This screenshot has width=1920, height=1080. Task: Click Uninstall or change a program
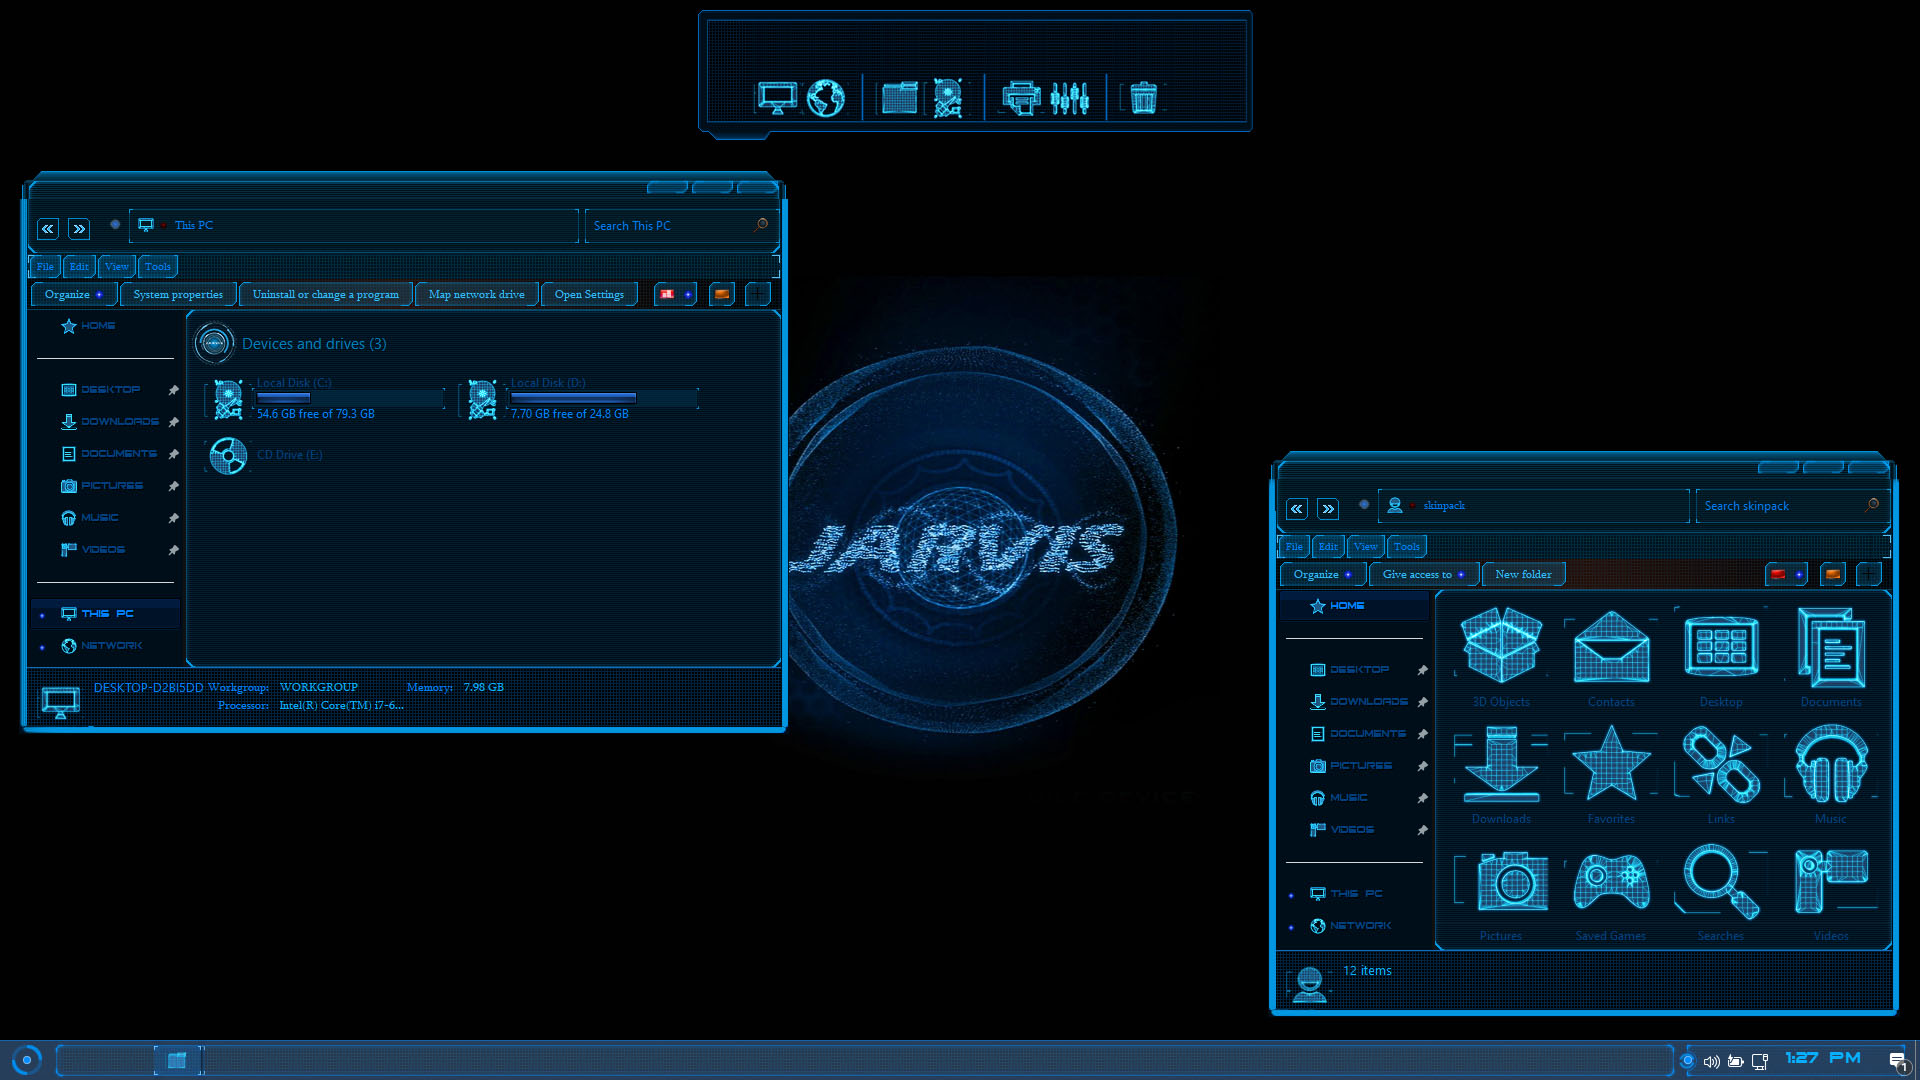(325, 294)
